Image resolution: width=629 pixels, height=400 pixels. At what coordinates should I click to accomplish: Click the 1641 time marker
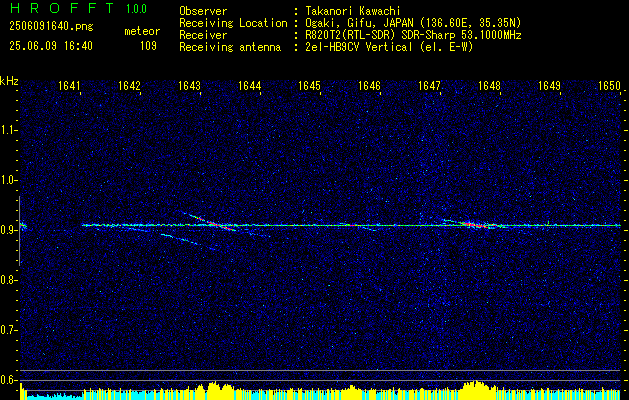[69, 85]
